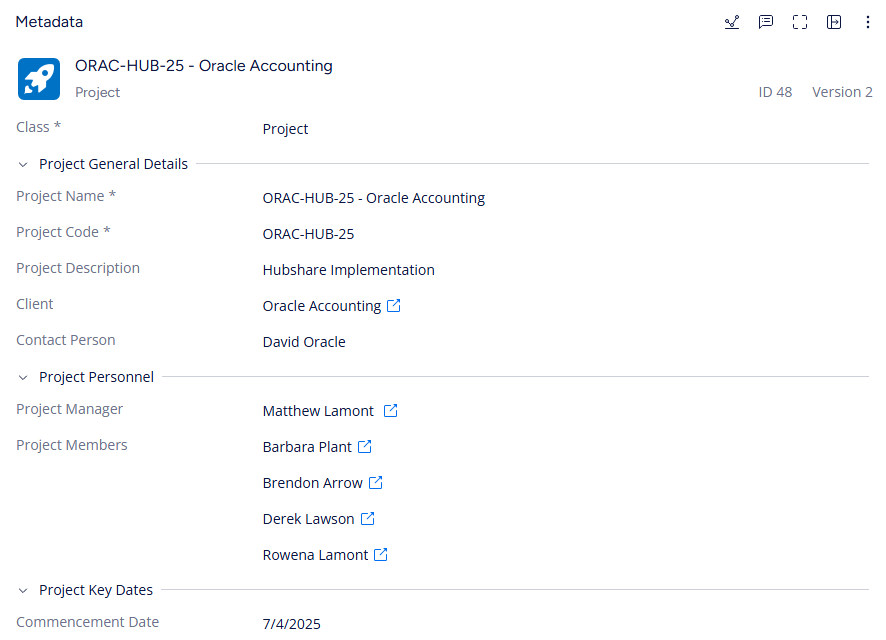Viewport: 886px width, 640px height.
Task: Open the workflow icon in Metadata header
Action: point(732,22)
